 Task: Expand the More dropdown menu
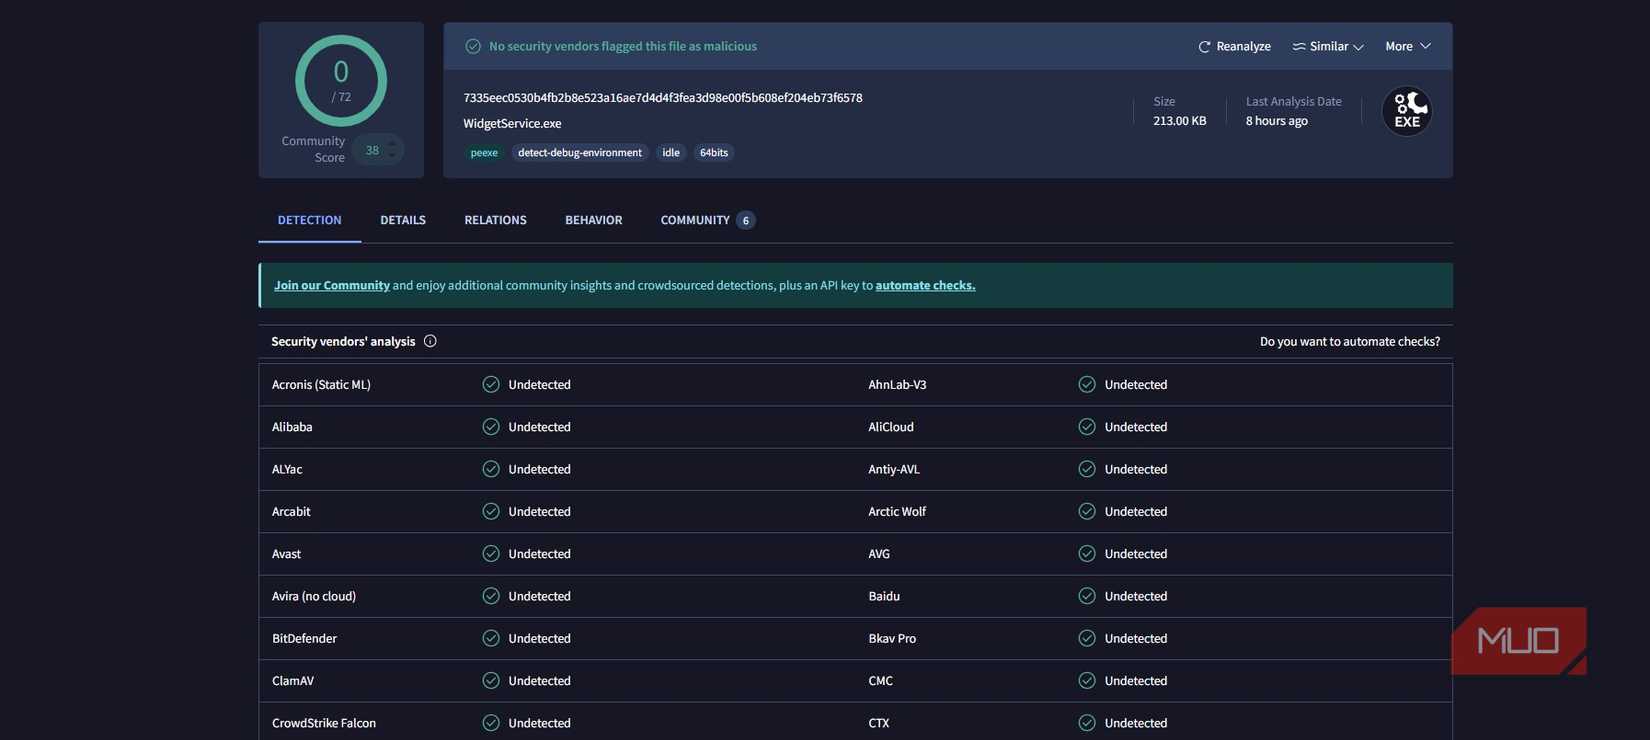coord(1408,47)
